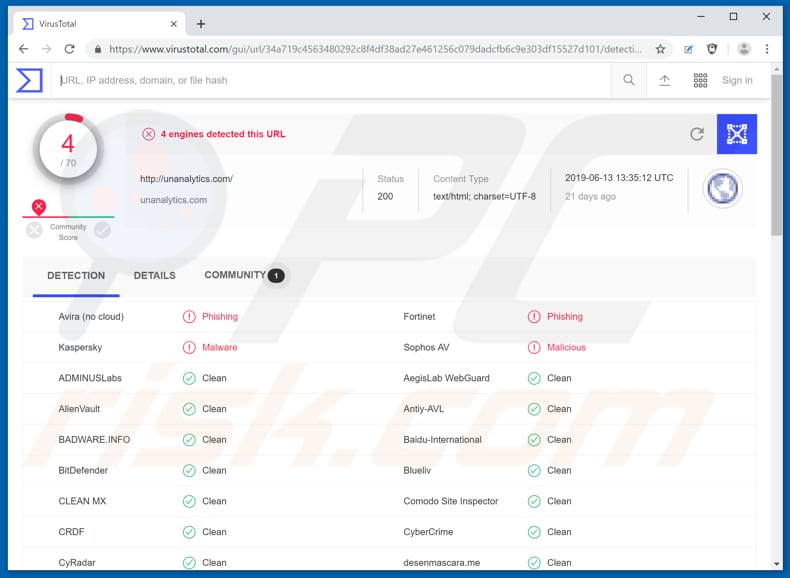This screenshot has width=790, height=578.
Task: Click the 2019-06-13 13:35:12 UTC timestamp
Action: pos(619,177)
